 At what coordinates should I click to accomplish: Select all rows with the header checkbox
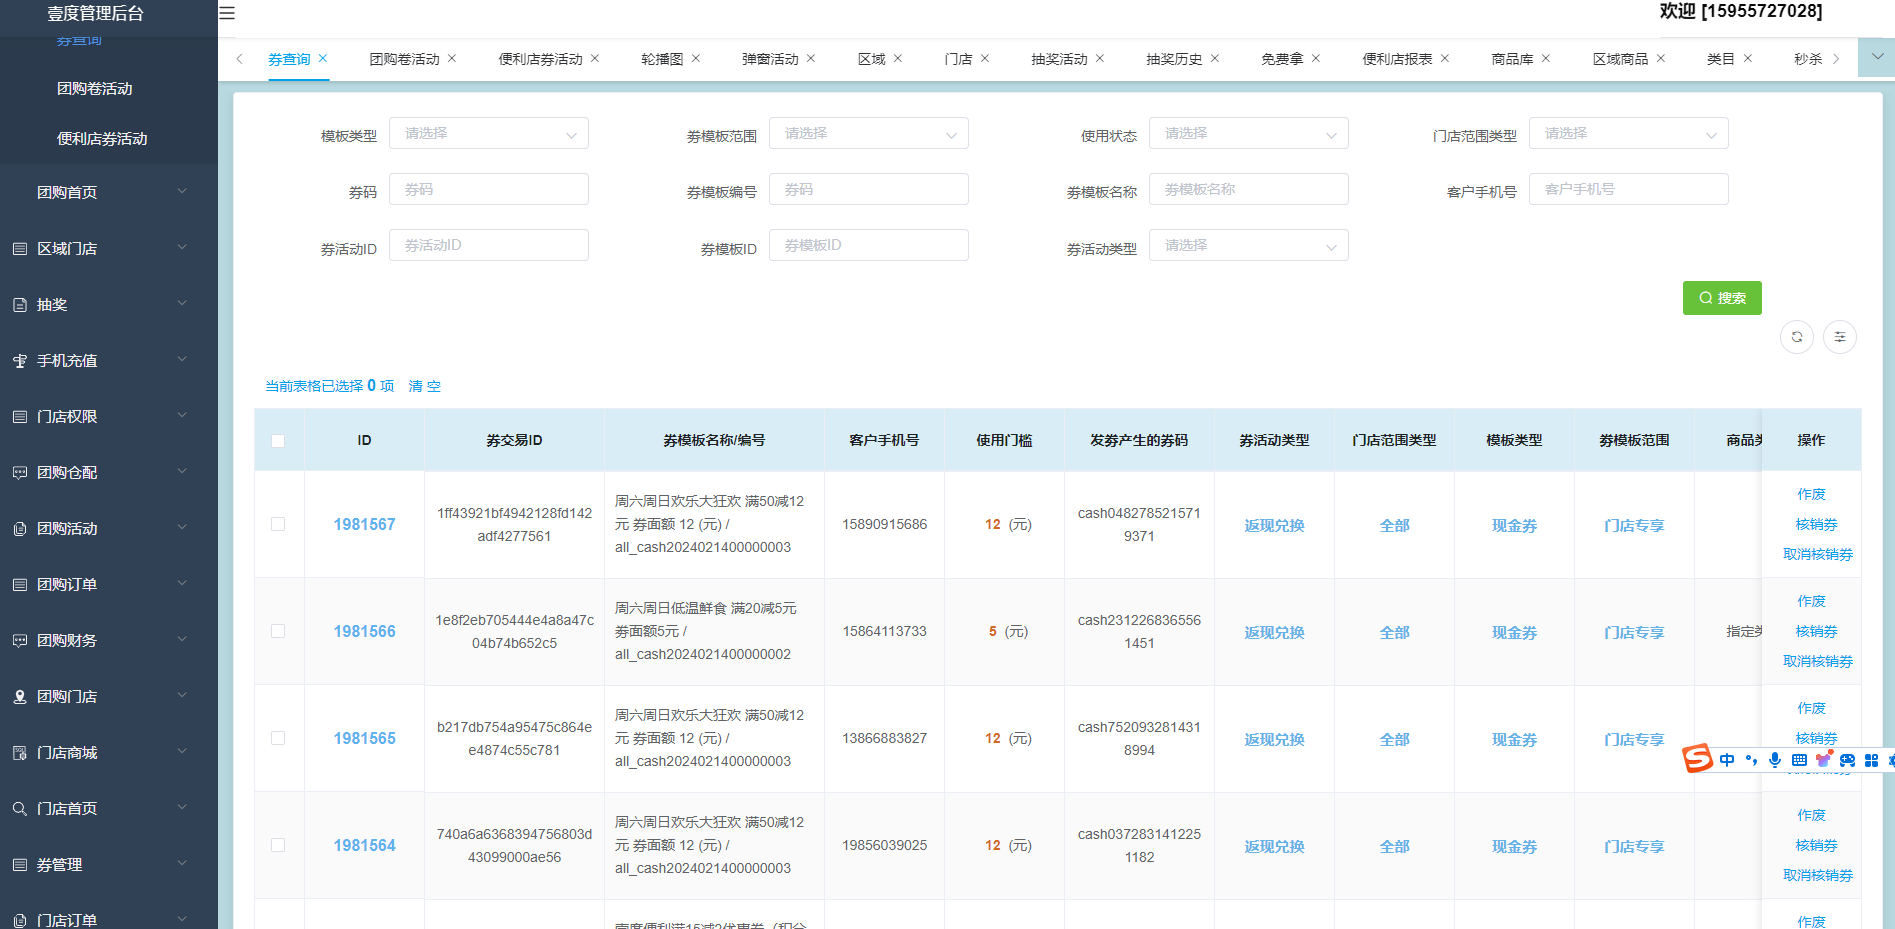[x=278, y=441]
